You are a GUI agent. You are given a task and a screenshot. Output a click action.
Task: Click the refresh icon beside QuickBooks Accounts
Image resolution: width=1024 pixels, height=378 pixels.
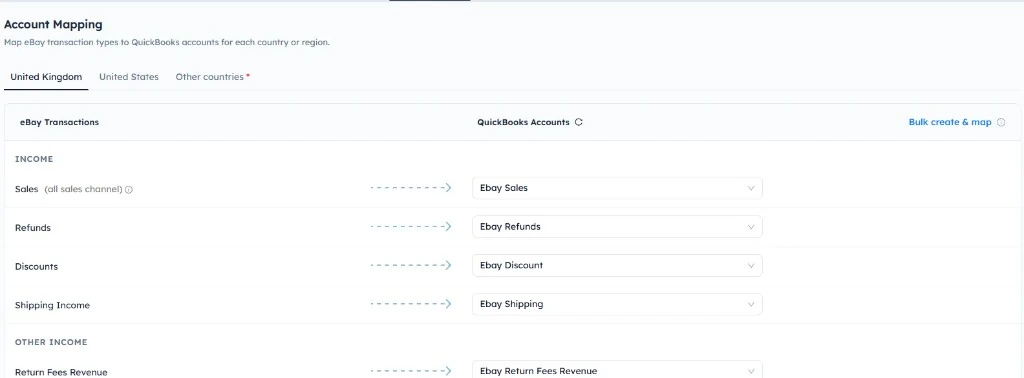click(579, 122)
